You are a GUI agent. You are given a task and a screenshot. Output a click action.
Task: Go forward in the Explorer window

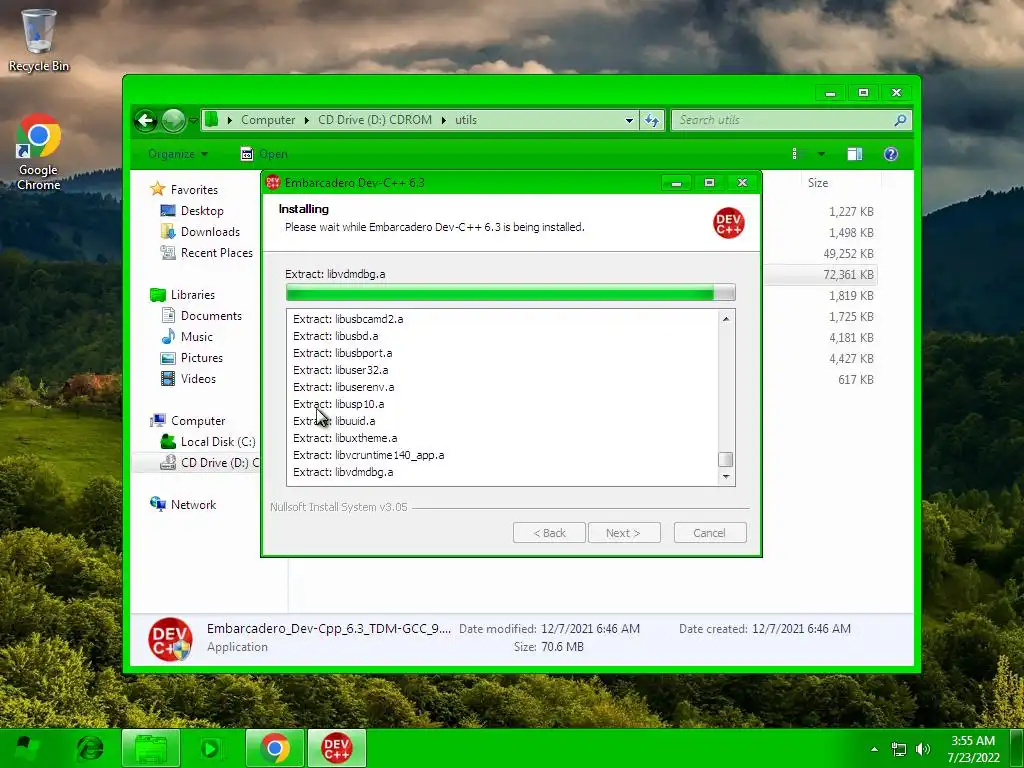click(173, 120)
